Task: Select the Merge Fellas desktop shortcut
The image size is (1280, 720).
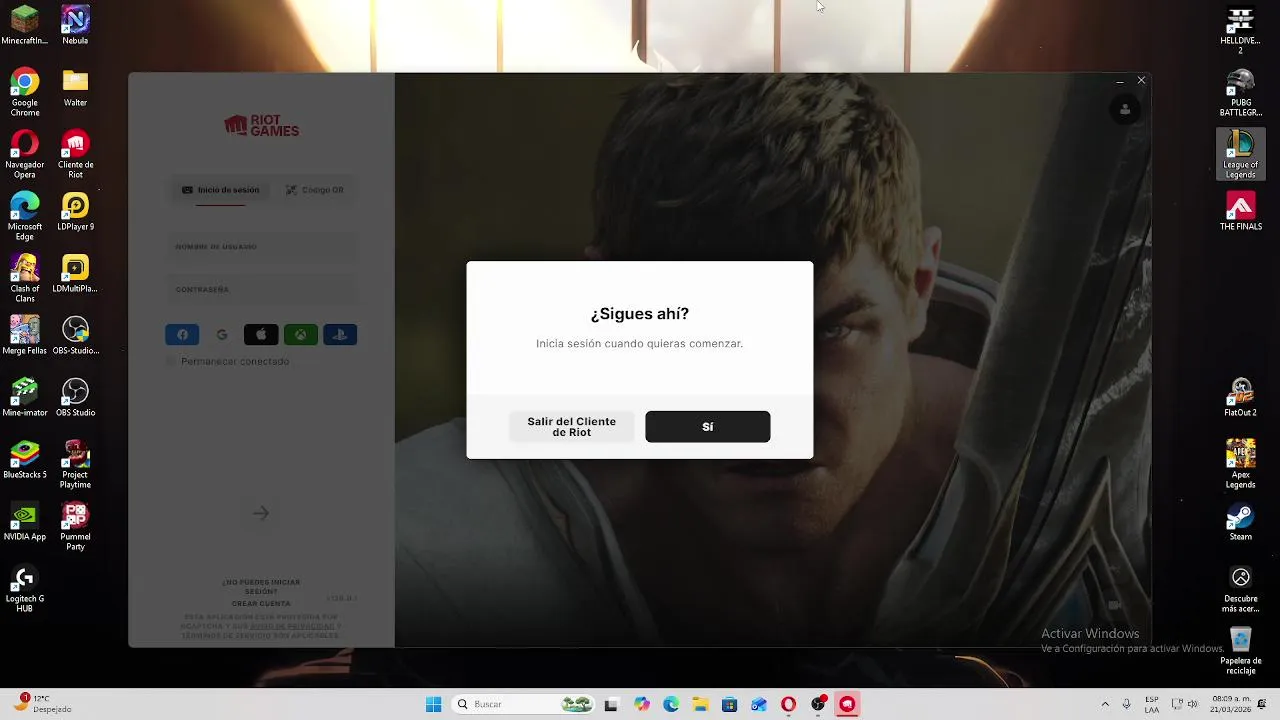Action: [25, 335]
